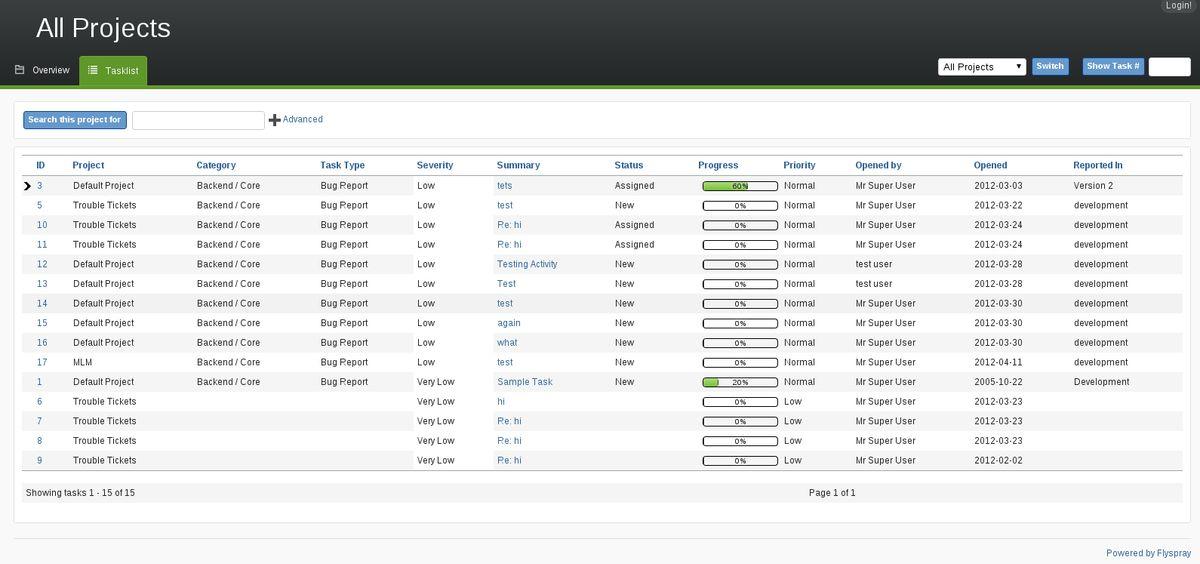Sort by Summary column header
Screen dimensions: 1200x564
pos(518,165)
